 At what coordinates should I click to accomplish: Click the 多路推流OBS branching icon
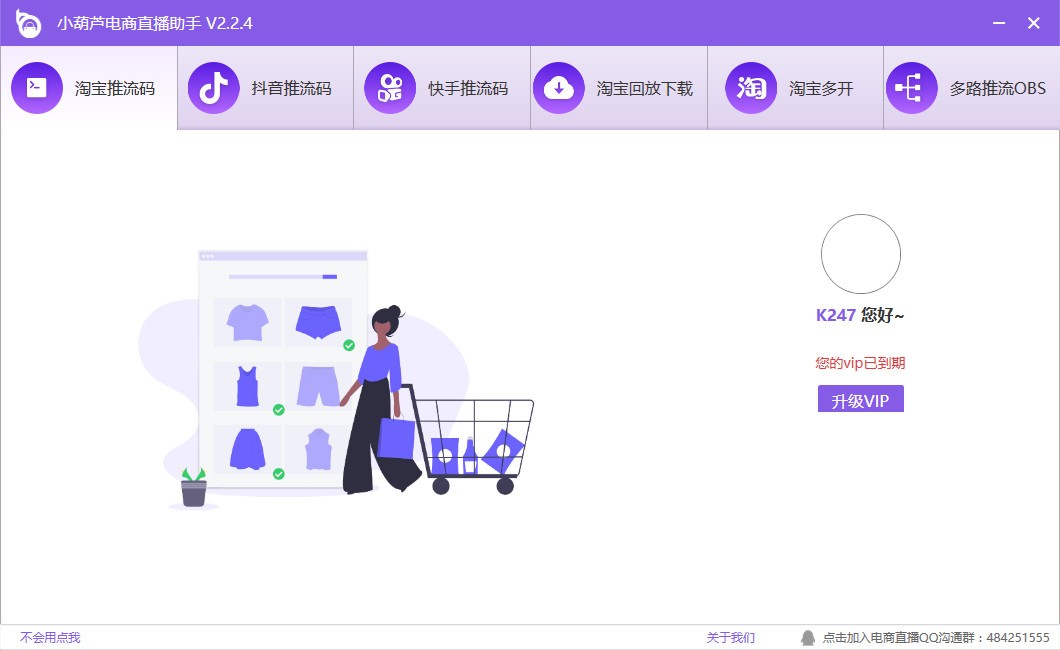pyautogui.click(x=911, y=88)
